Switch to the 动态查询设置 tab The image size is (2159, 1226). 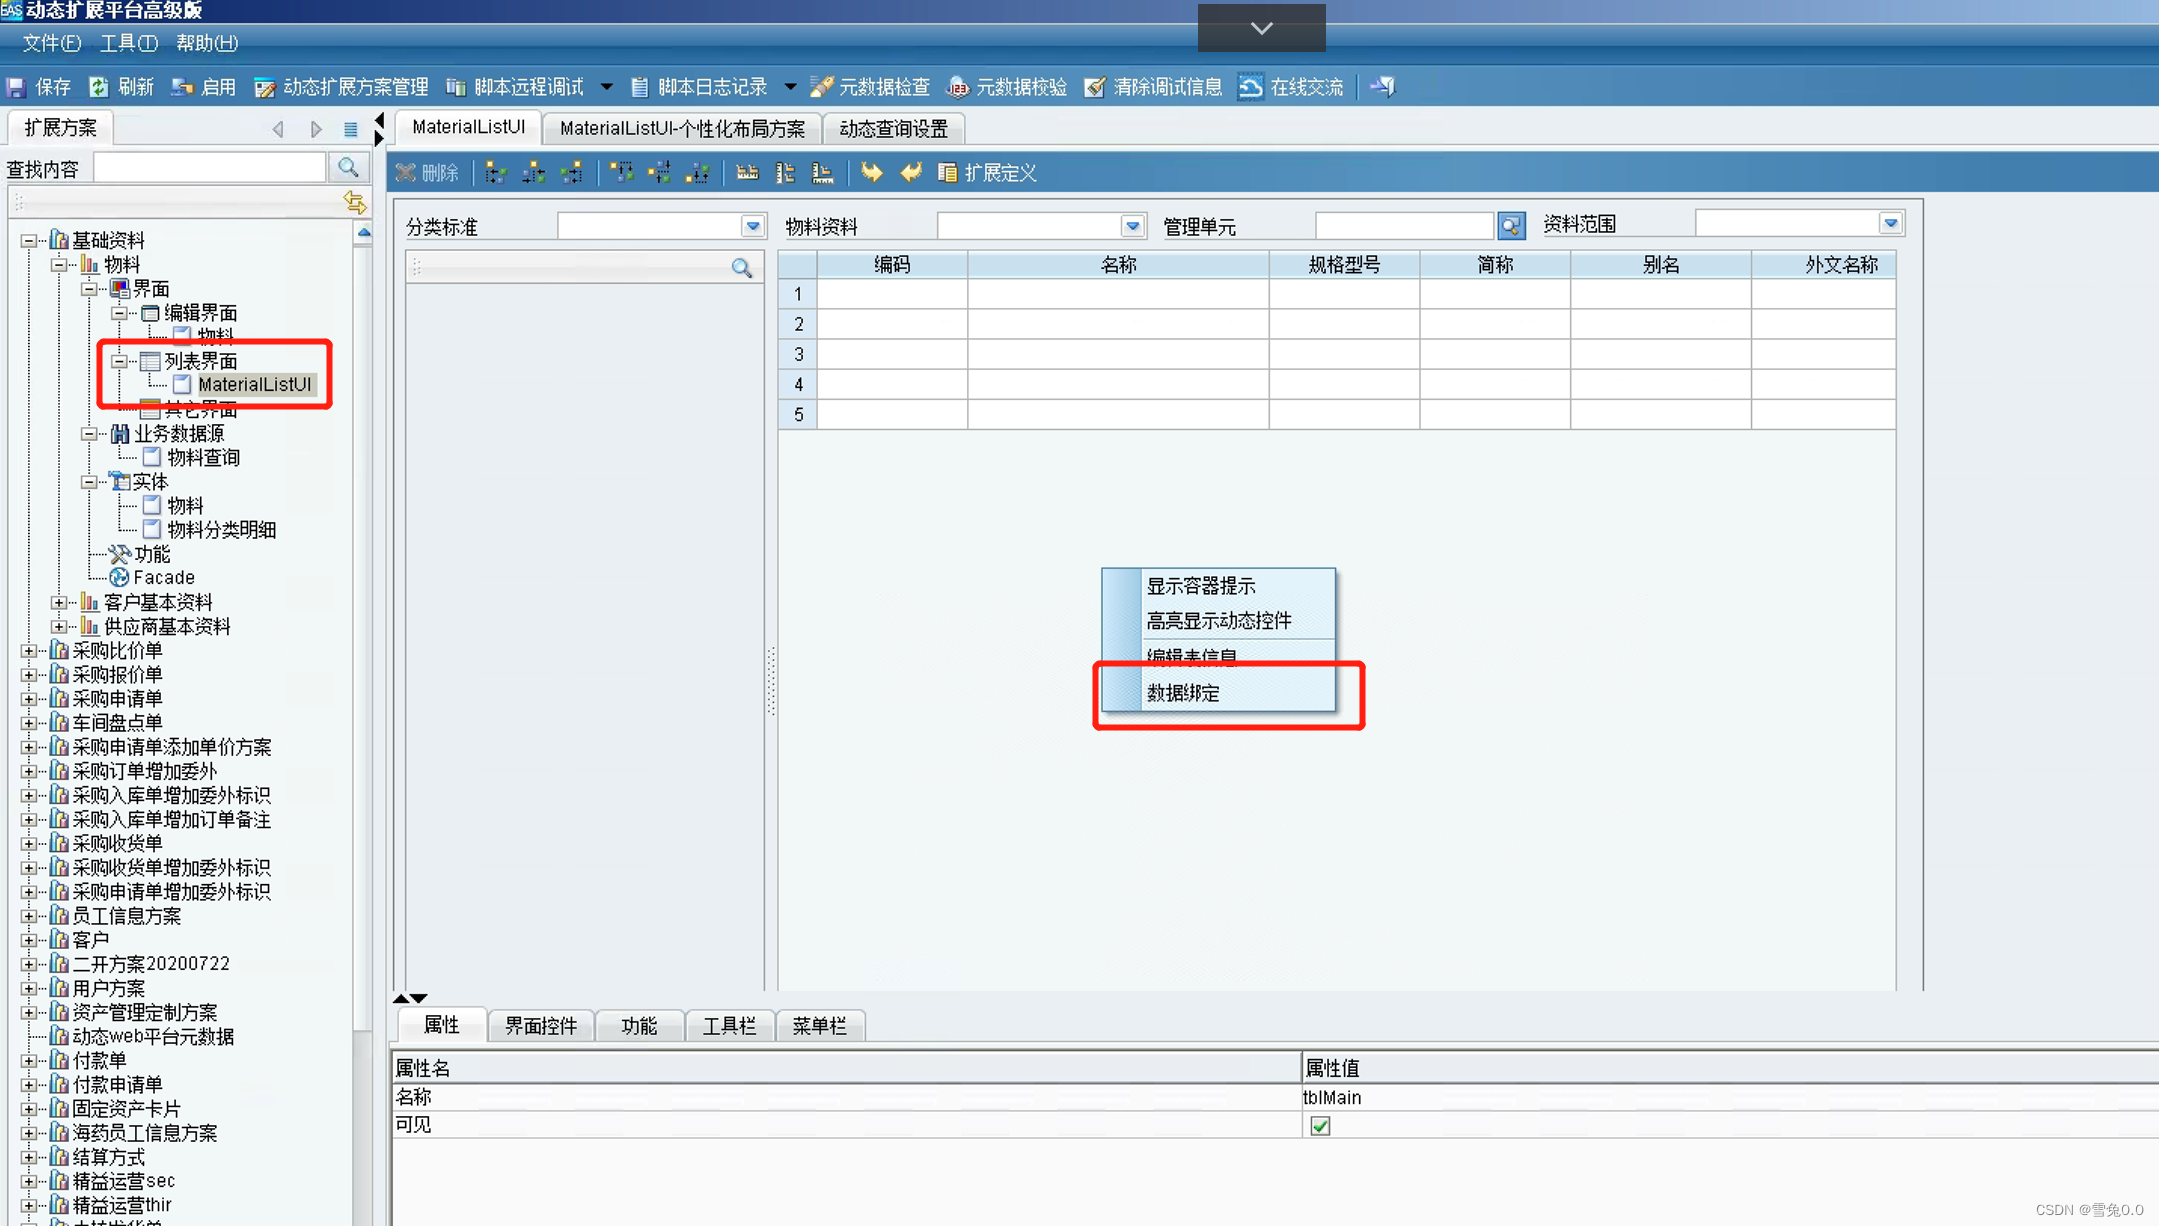893,129
